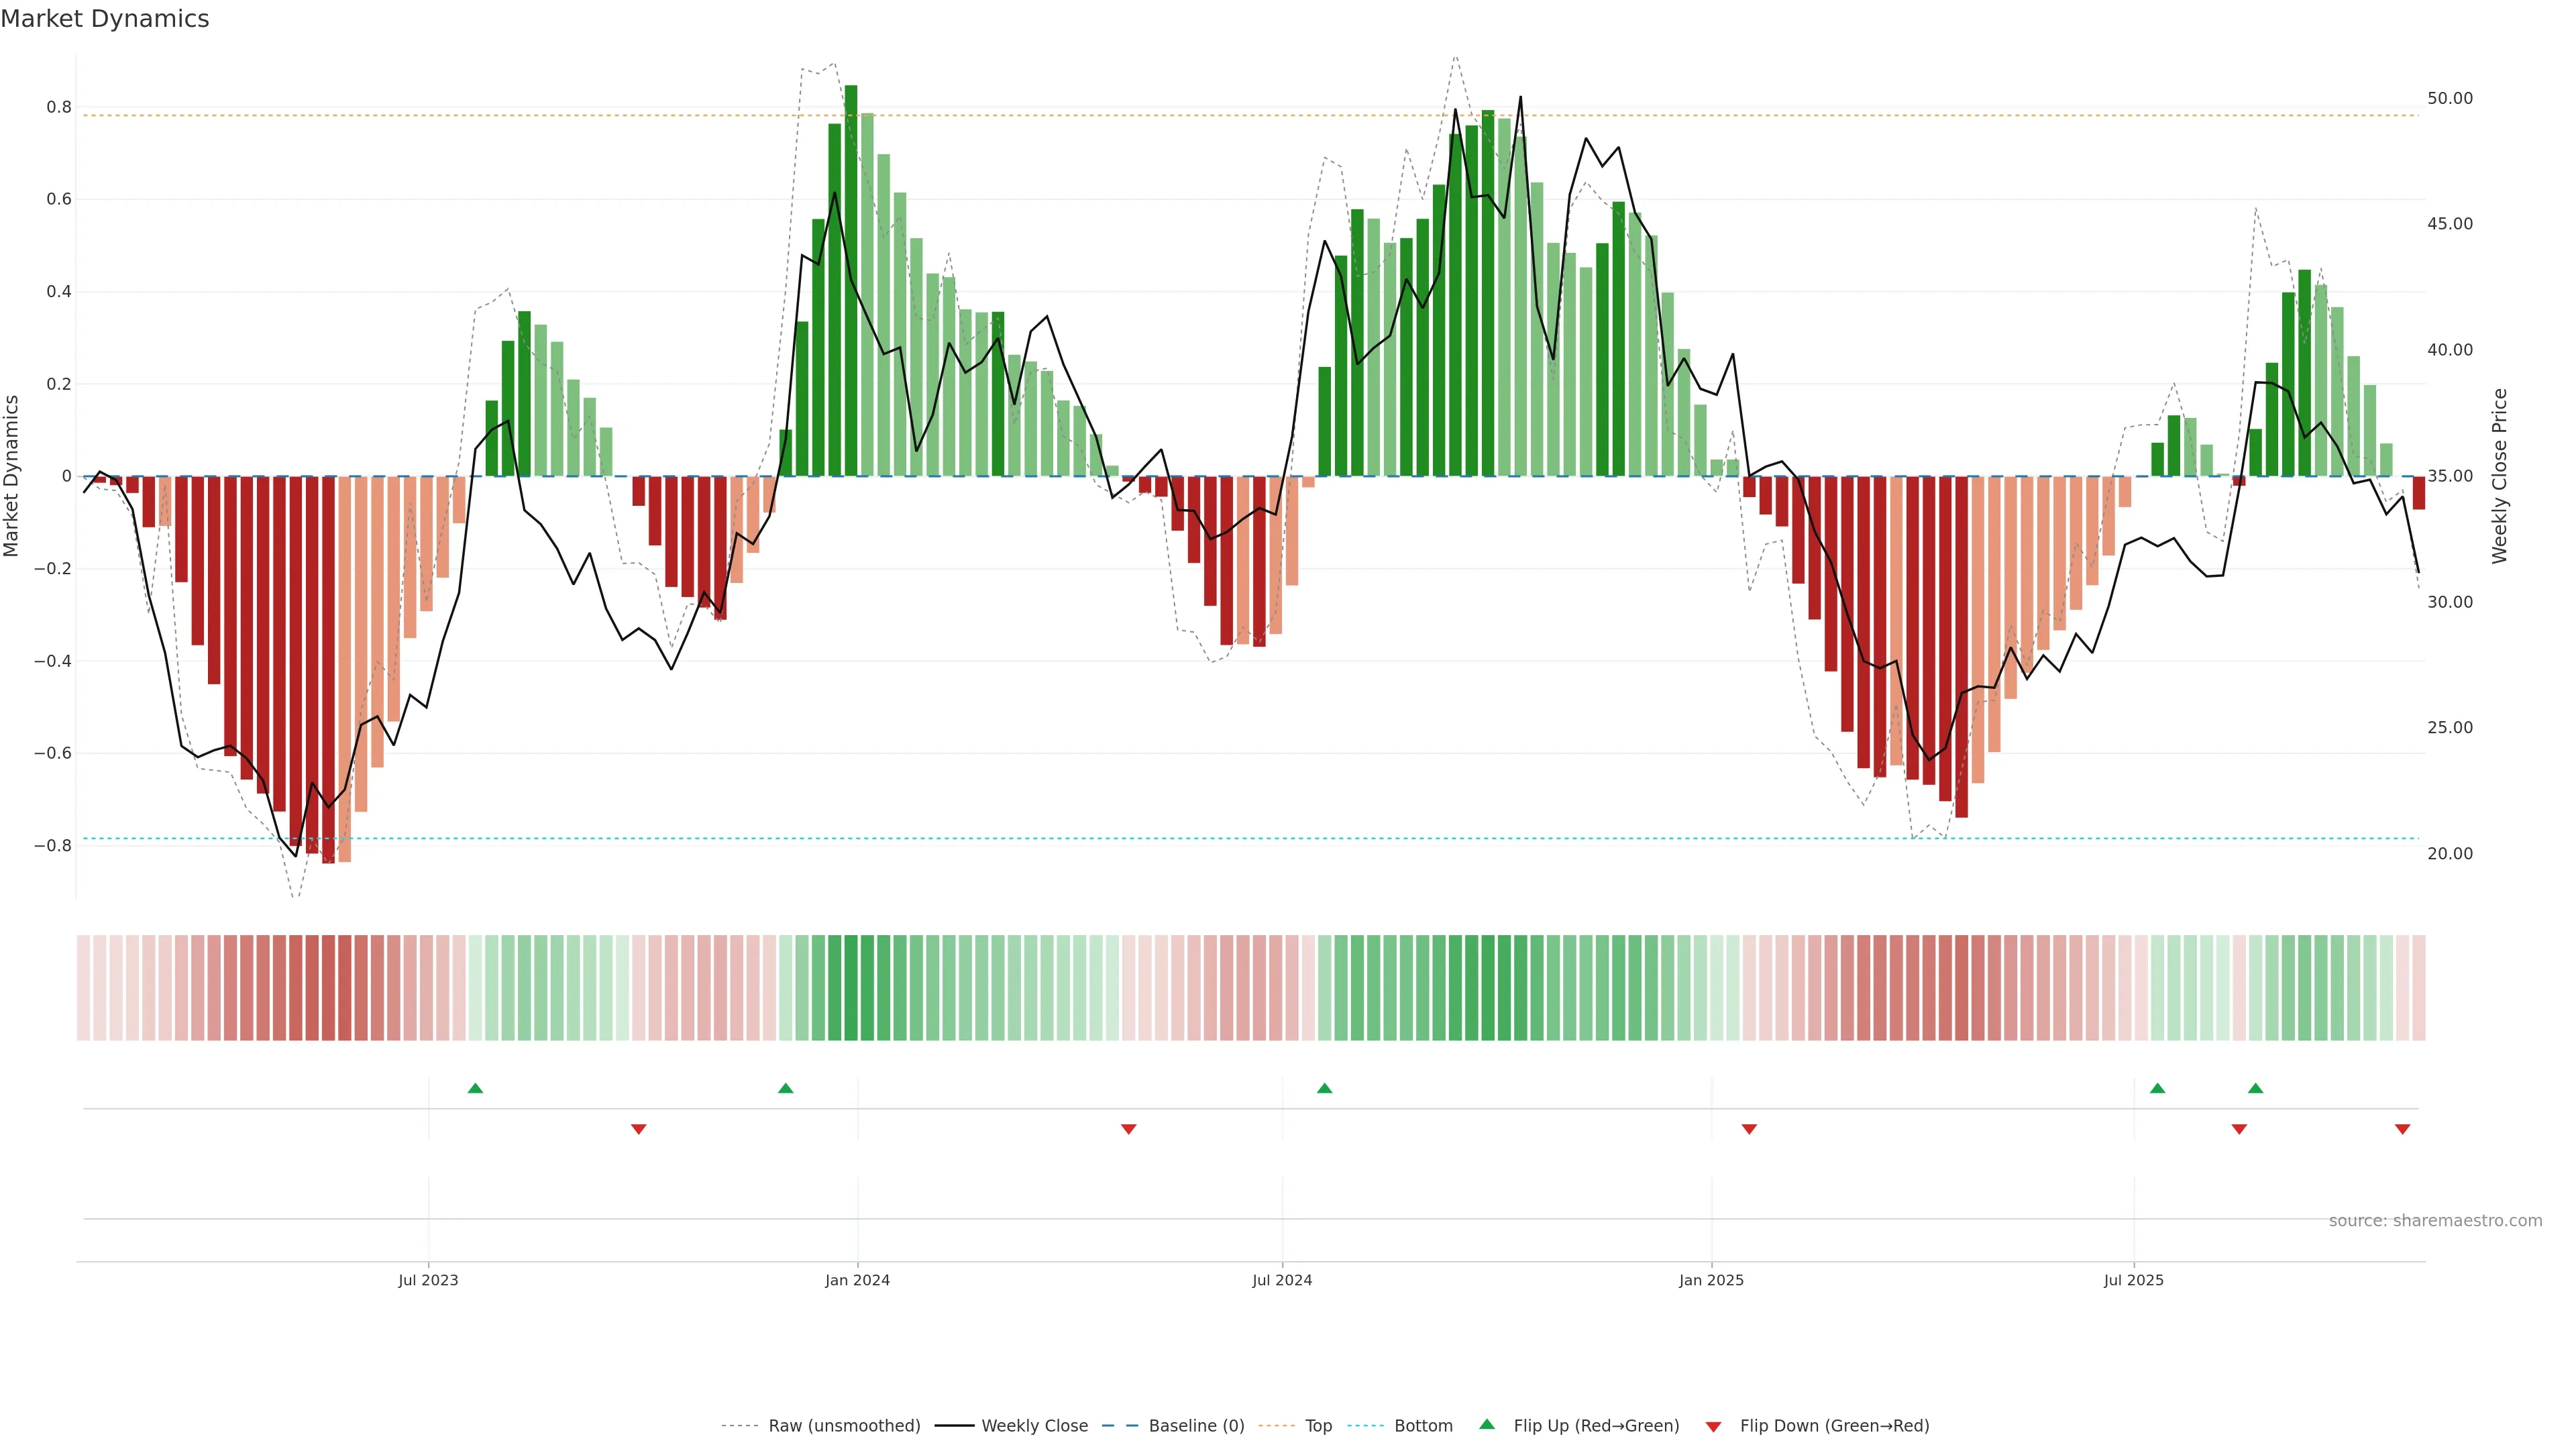This screenshot has height=1449, width=2576.
Task: Click the Jan 2024 x-axis label
Action: pyautogui.click(x=857, y=1280)
